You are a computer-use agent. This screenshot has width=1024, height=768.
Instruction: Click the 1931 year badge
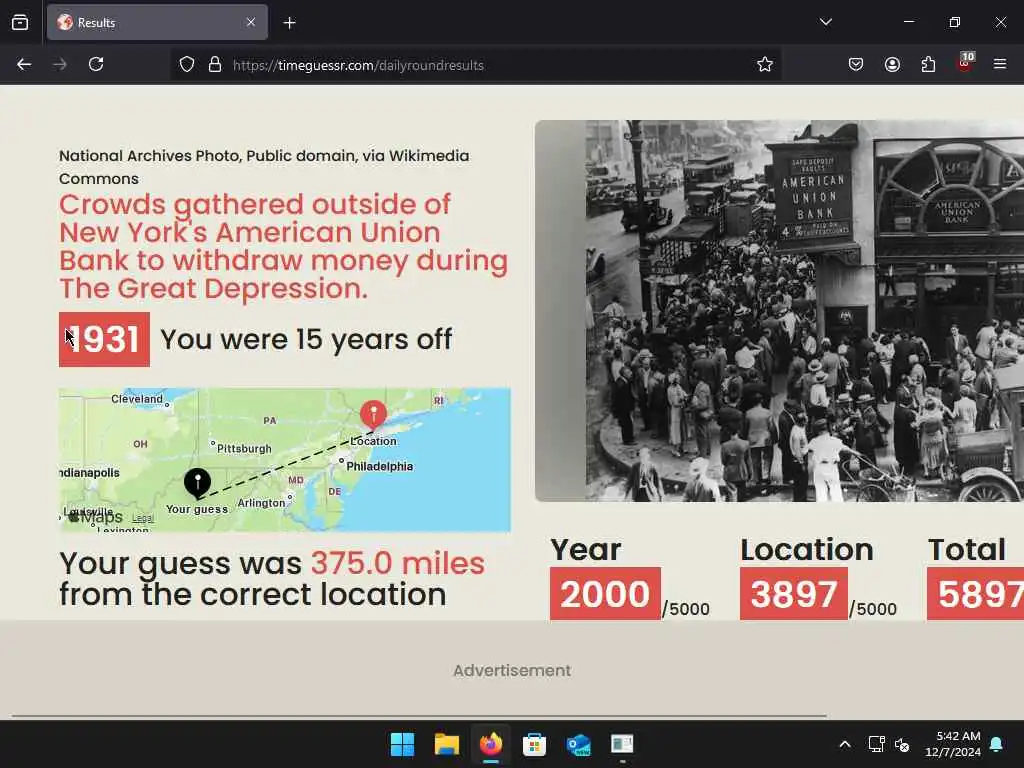104,339
